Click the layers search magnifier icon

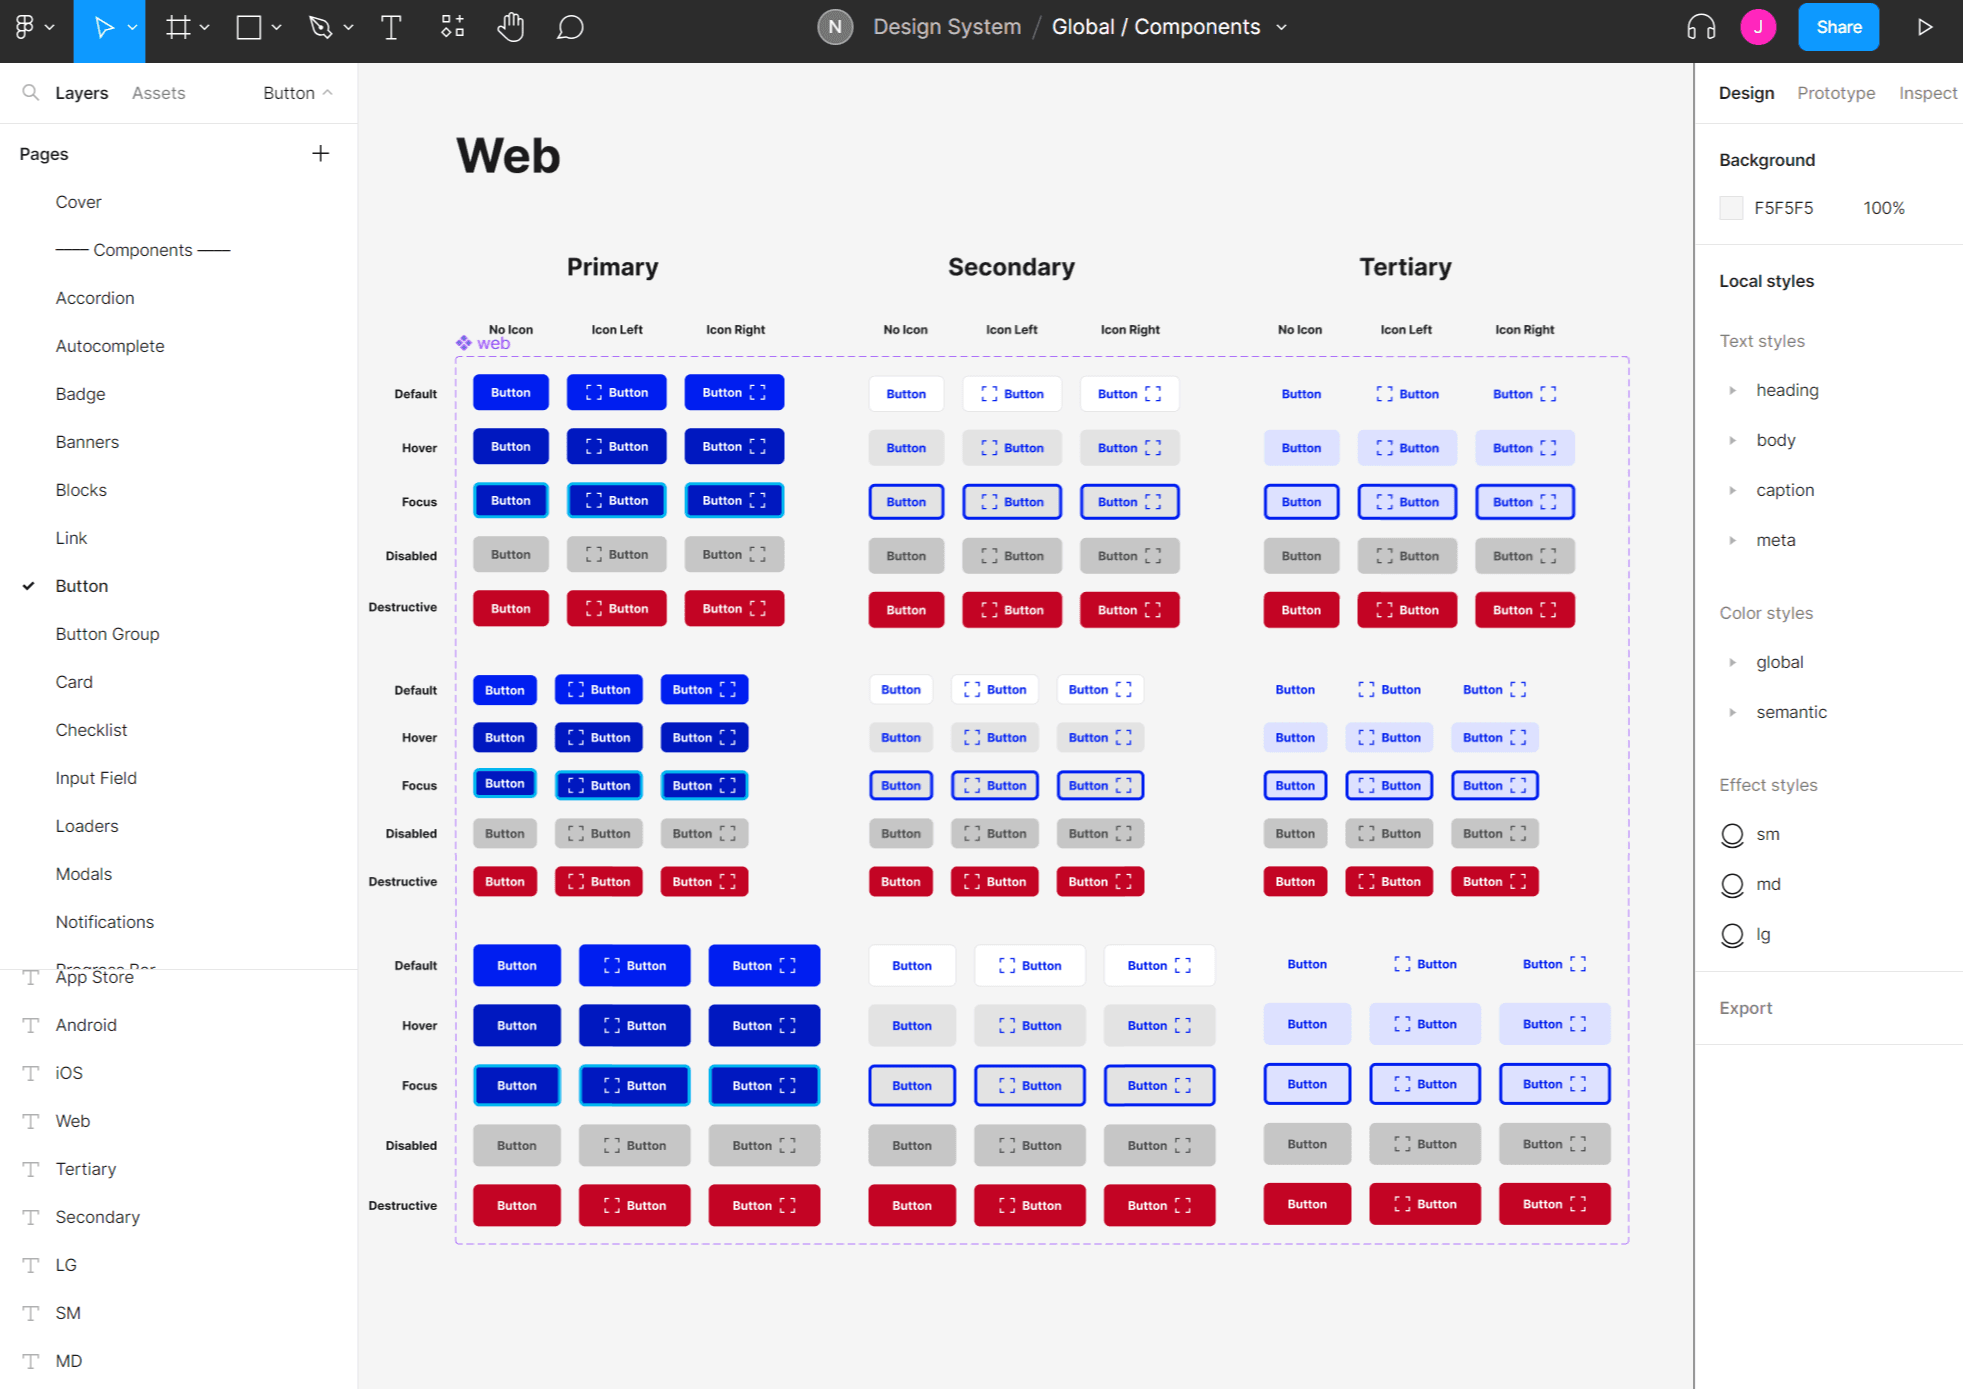tap(31, 93)
